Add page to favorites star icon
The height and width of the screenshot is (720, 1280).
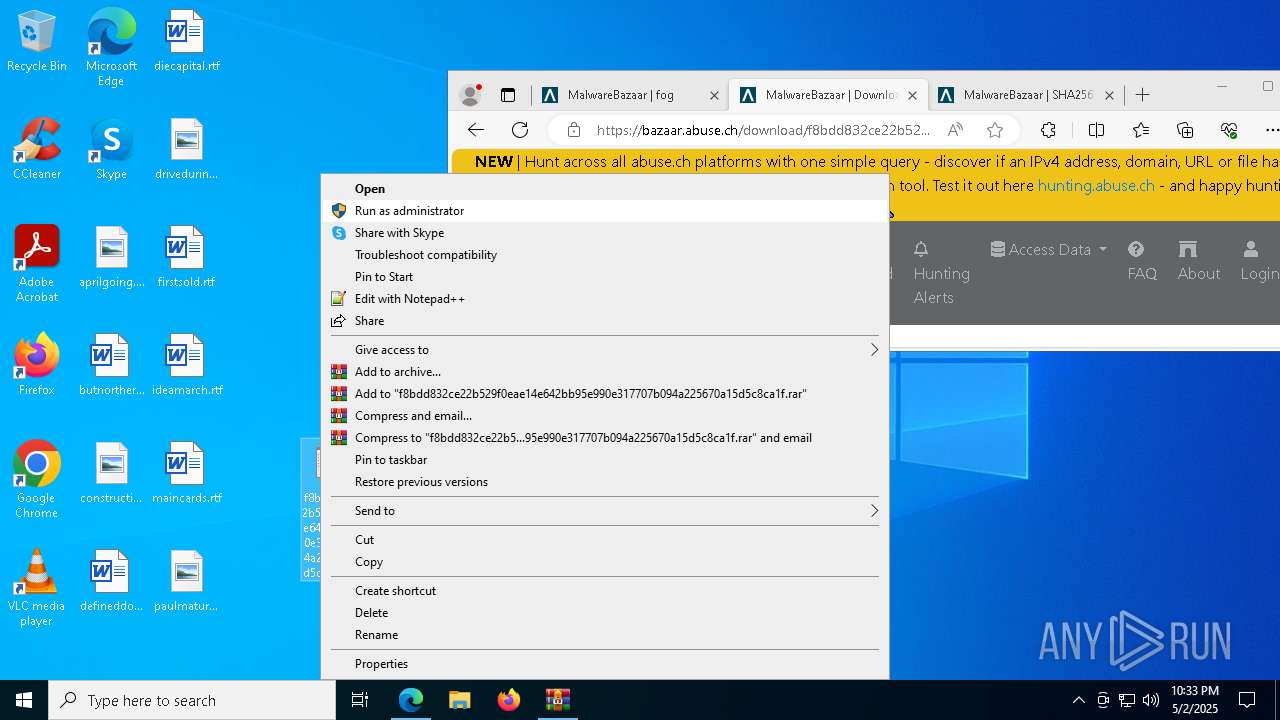995,130
